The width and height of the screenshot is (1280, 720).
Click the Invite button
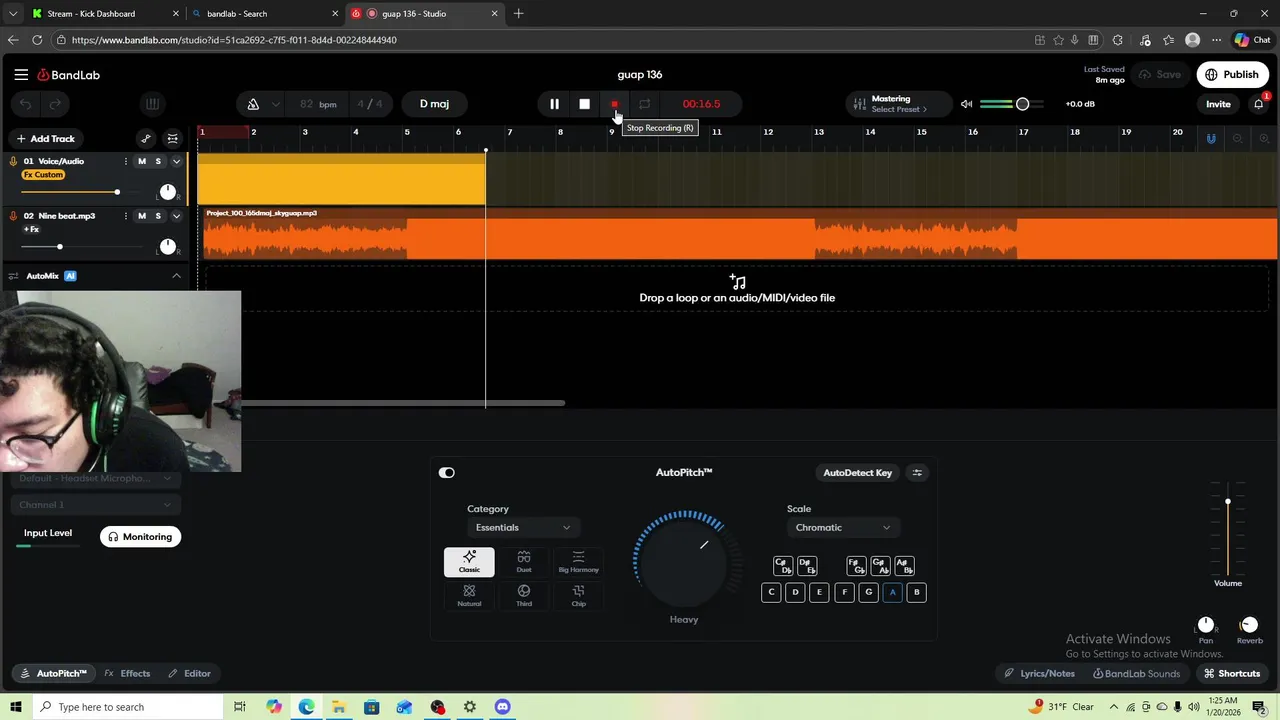(1218, 104)
